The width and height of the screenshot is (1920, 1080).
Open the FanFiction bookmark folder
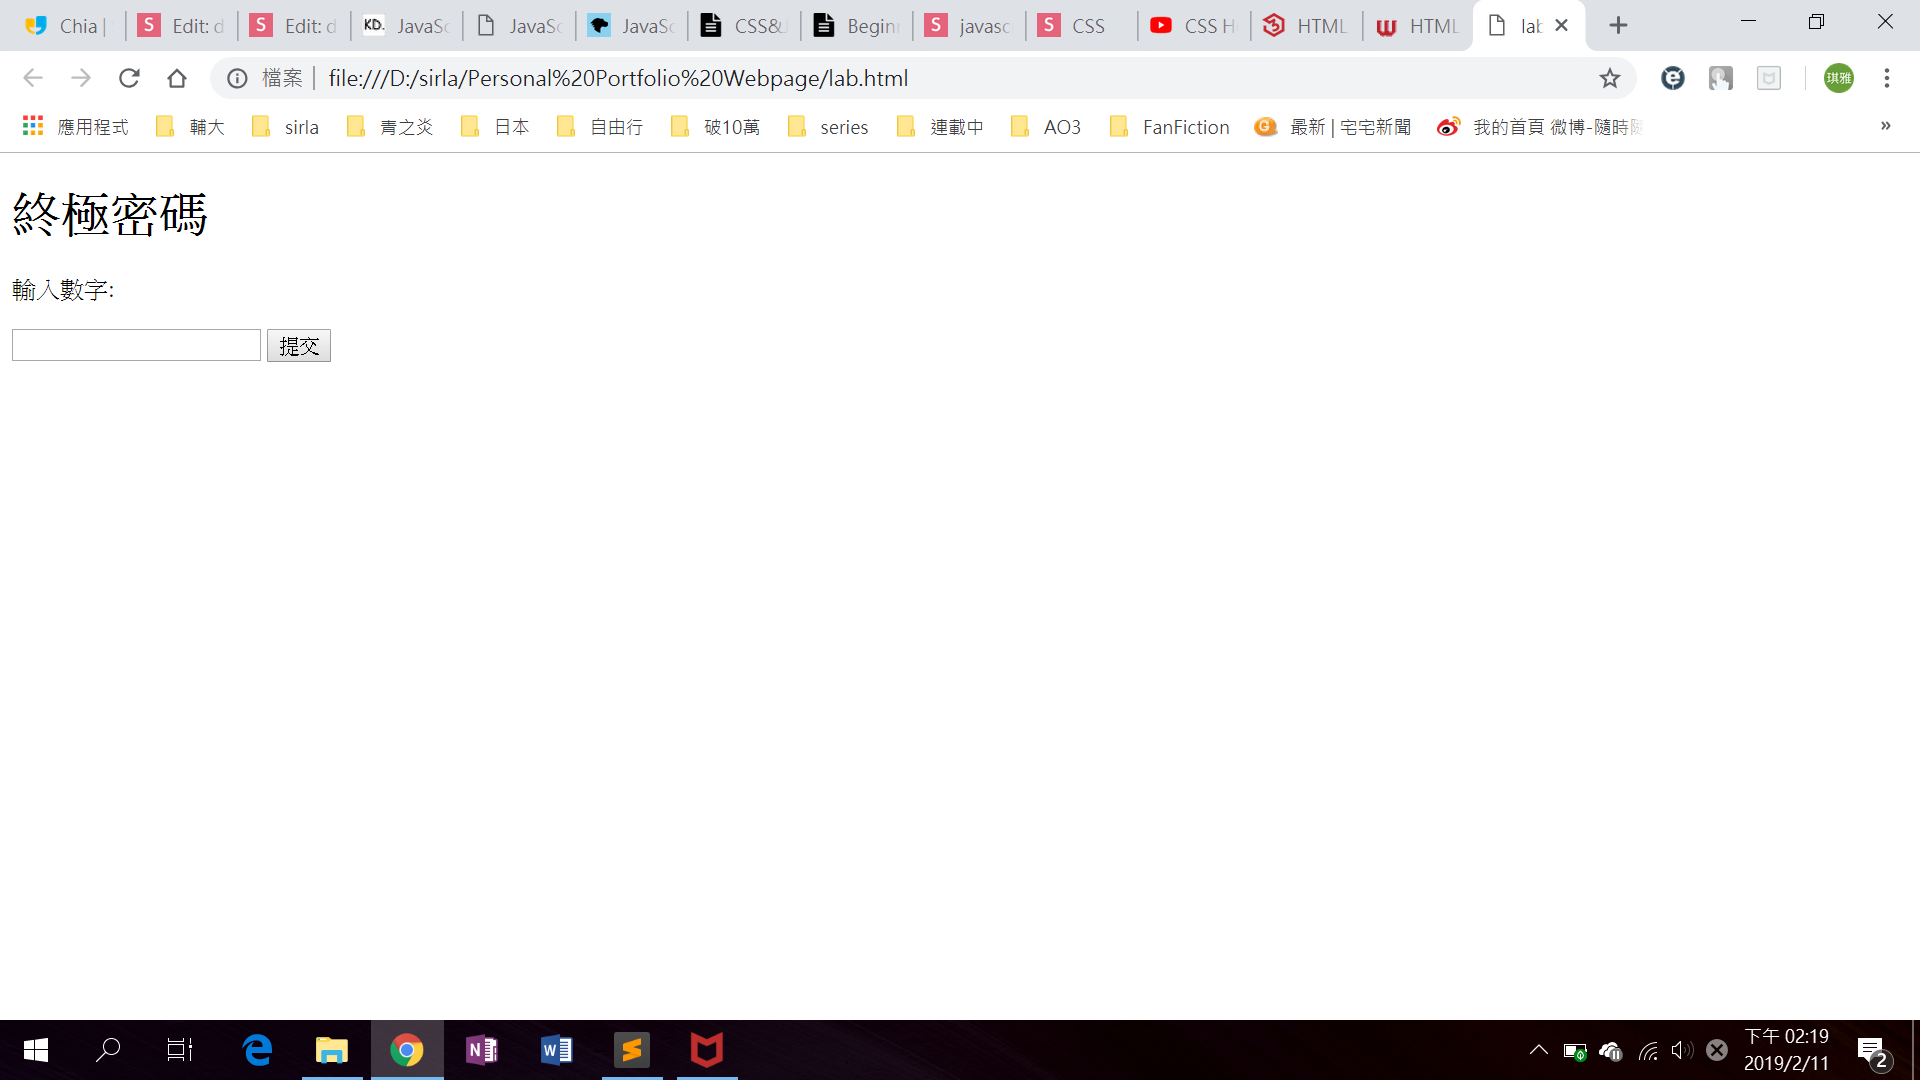pos(1170,127)
